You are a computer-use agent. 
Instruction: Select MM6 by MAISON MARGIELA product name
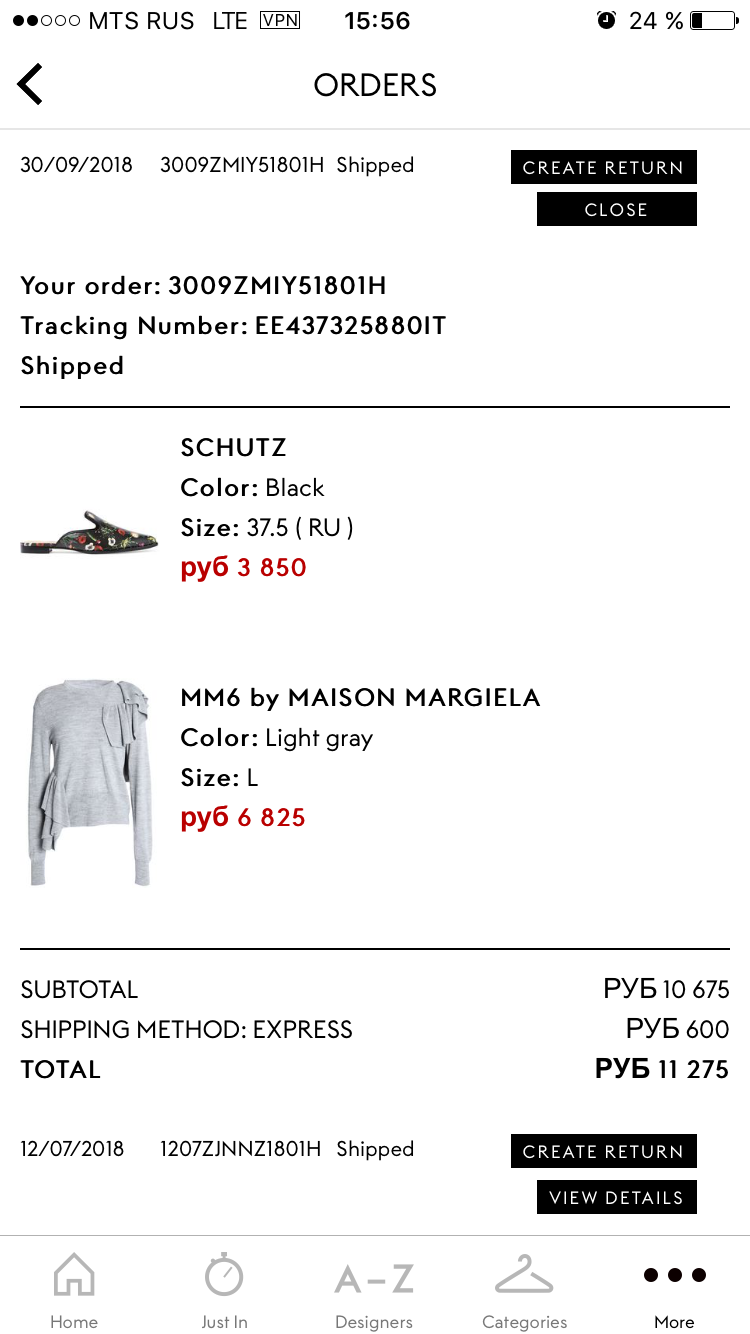point(360,697)
